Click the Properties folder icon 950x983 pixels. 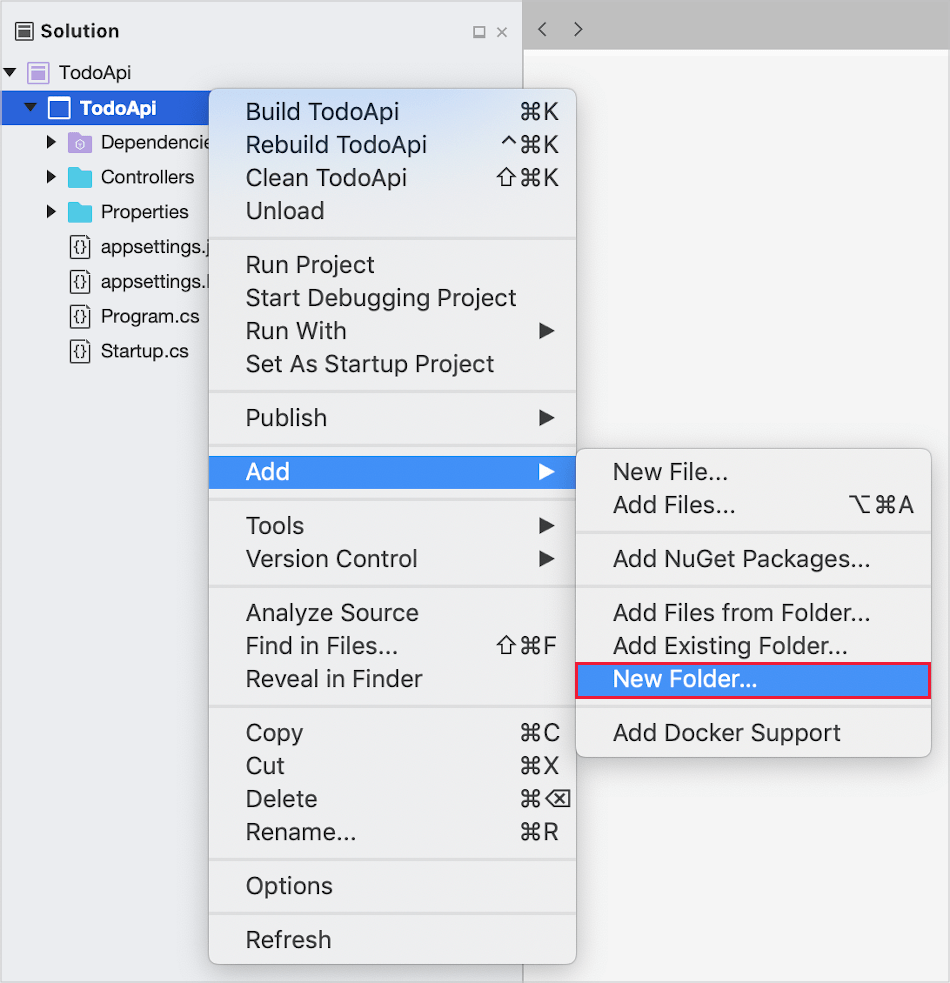coord(80,212)
